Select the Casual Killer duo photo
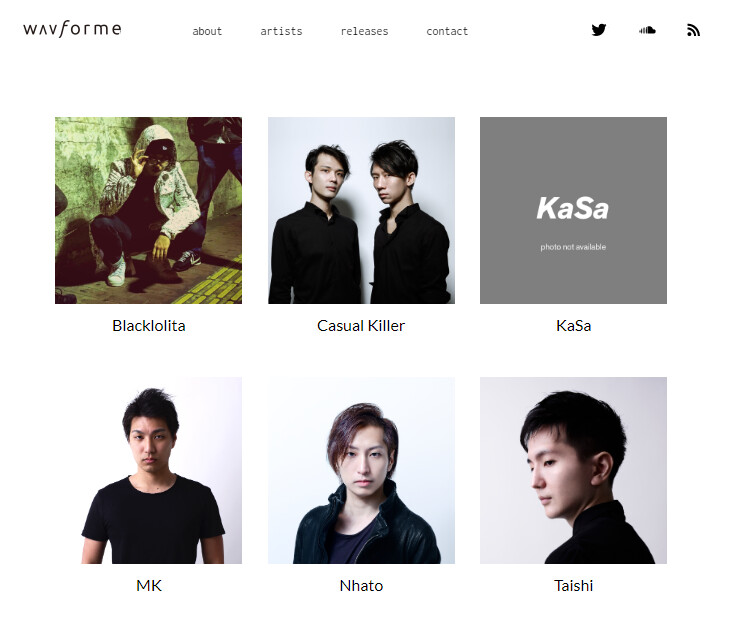744x629 pixels. 361,211
